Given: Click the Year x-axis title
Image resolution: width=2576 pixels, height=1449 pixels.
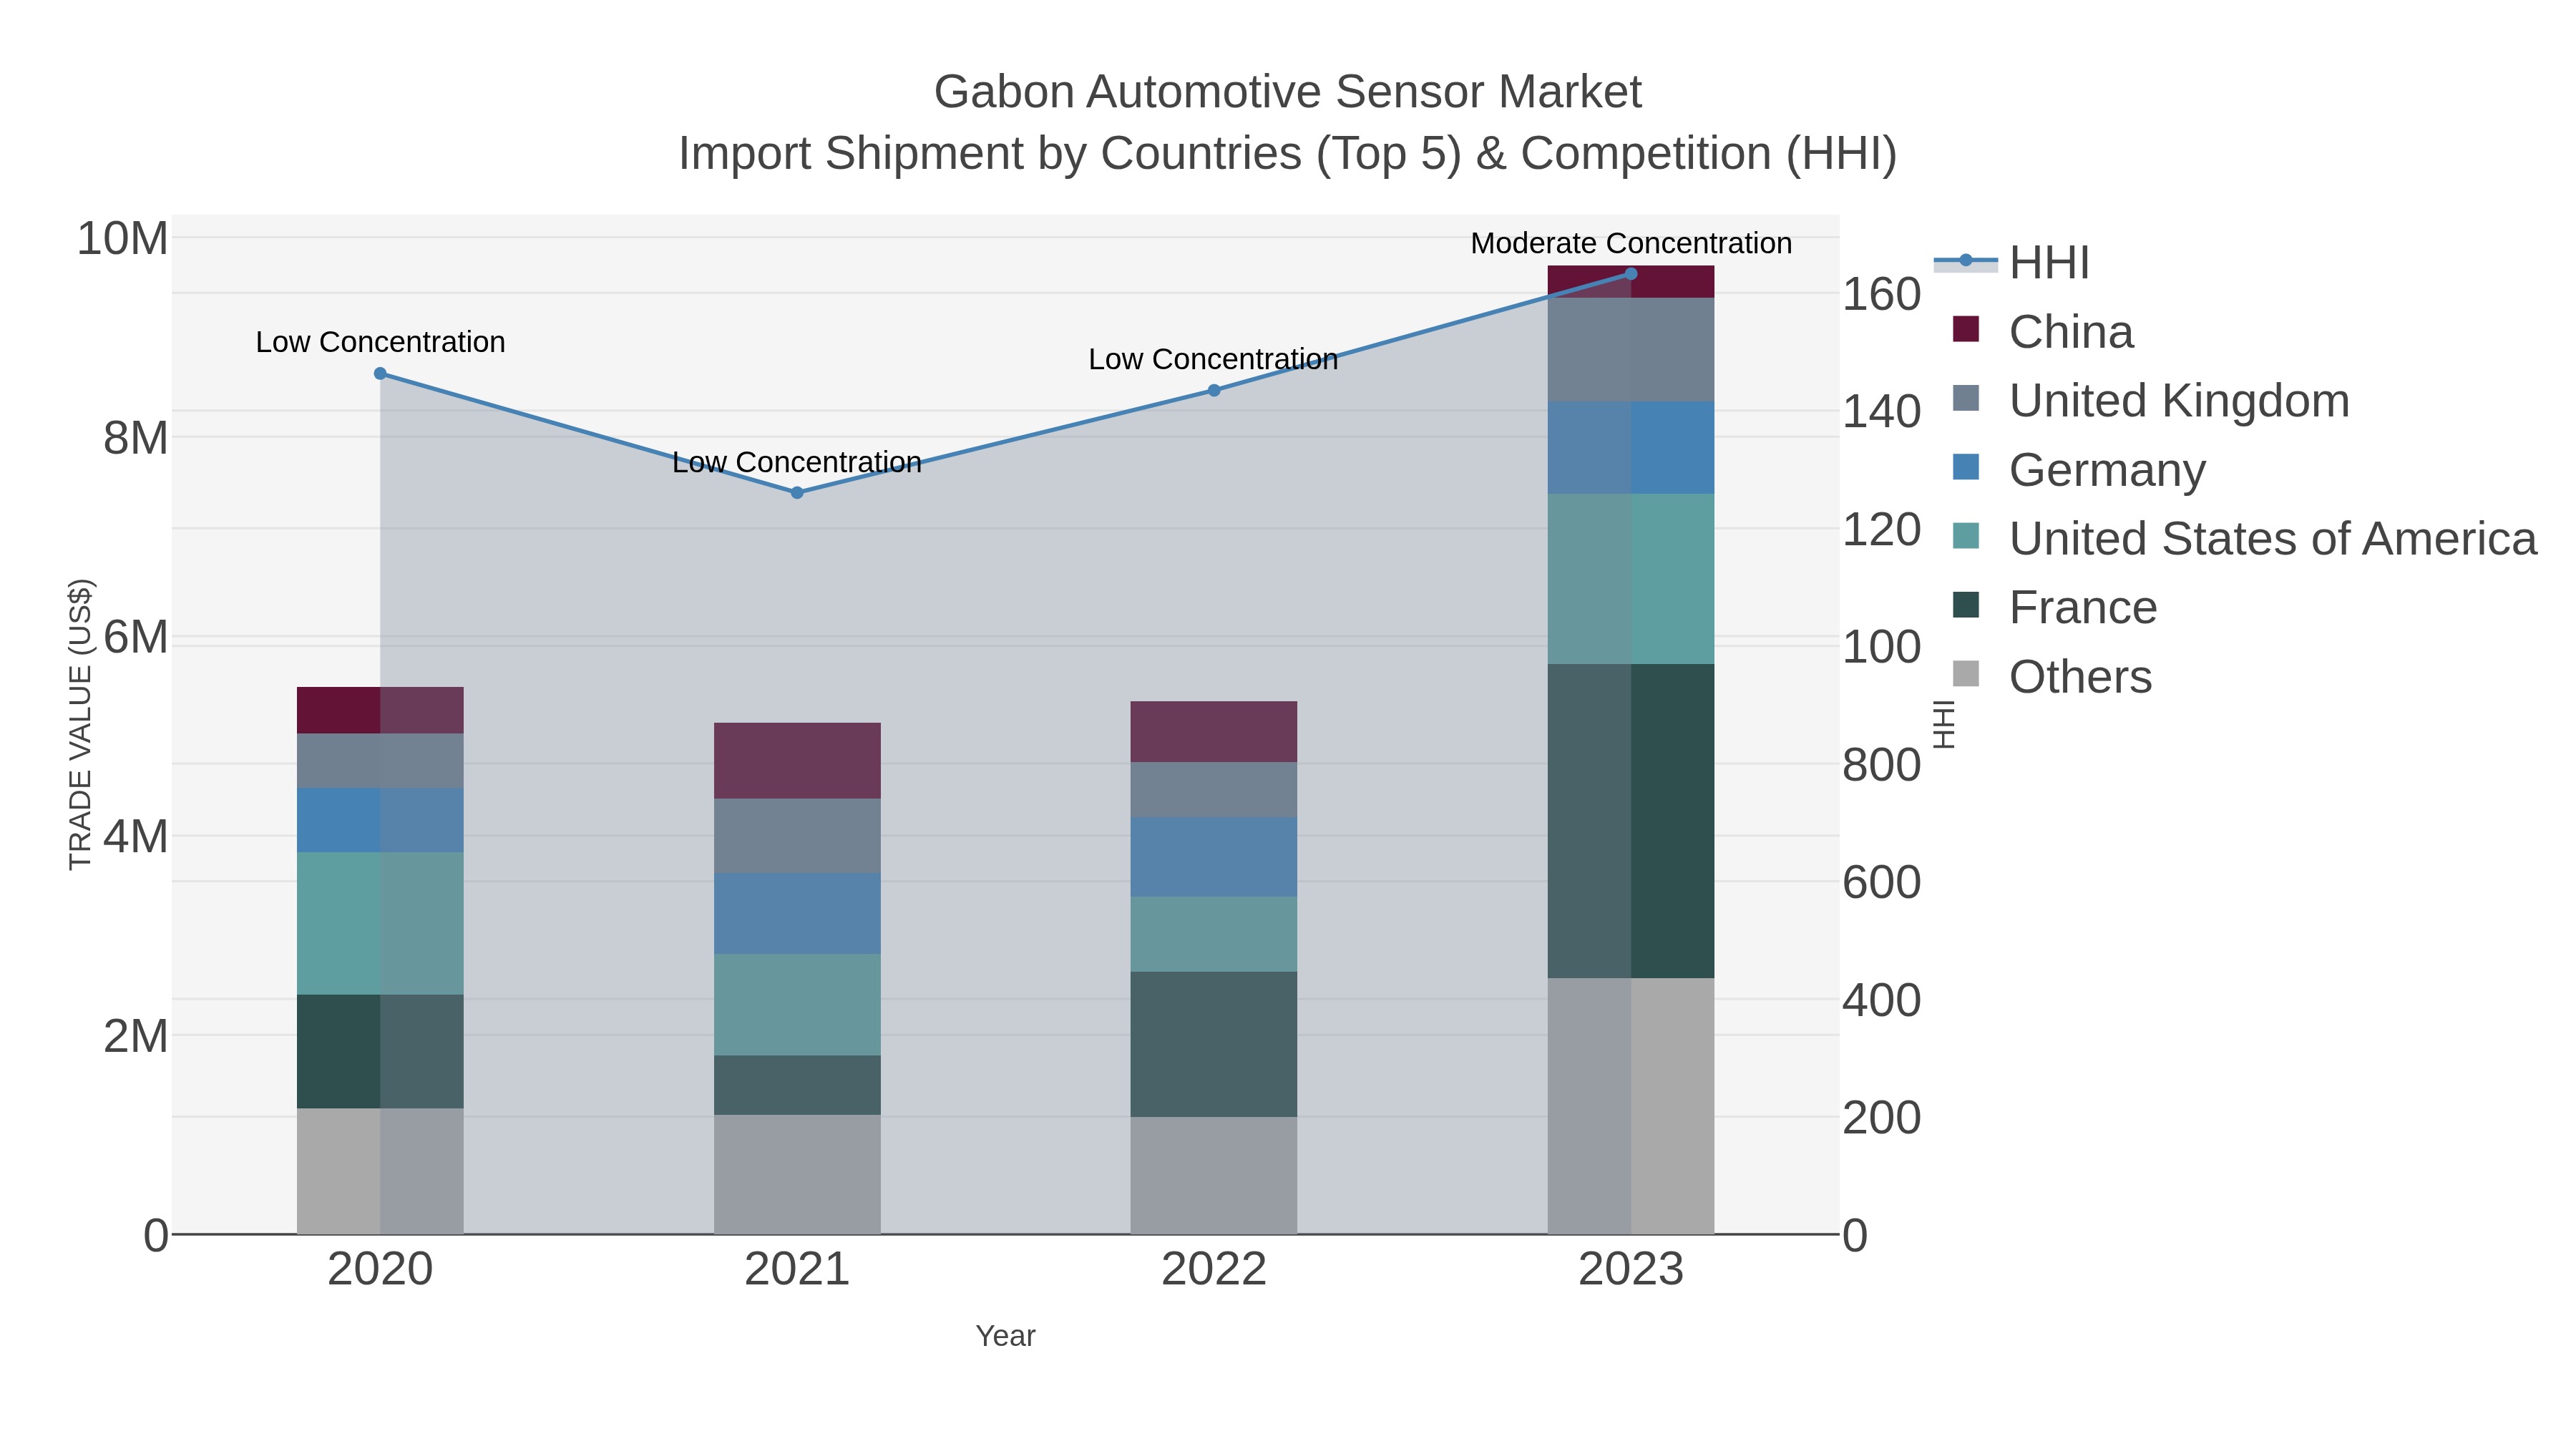Looking at the screenshot, I should pos(1006,1336).
